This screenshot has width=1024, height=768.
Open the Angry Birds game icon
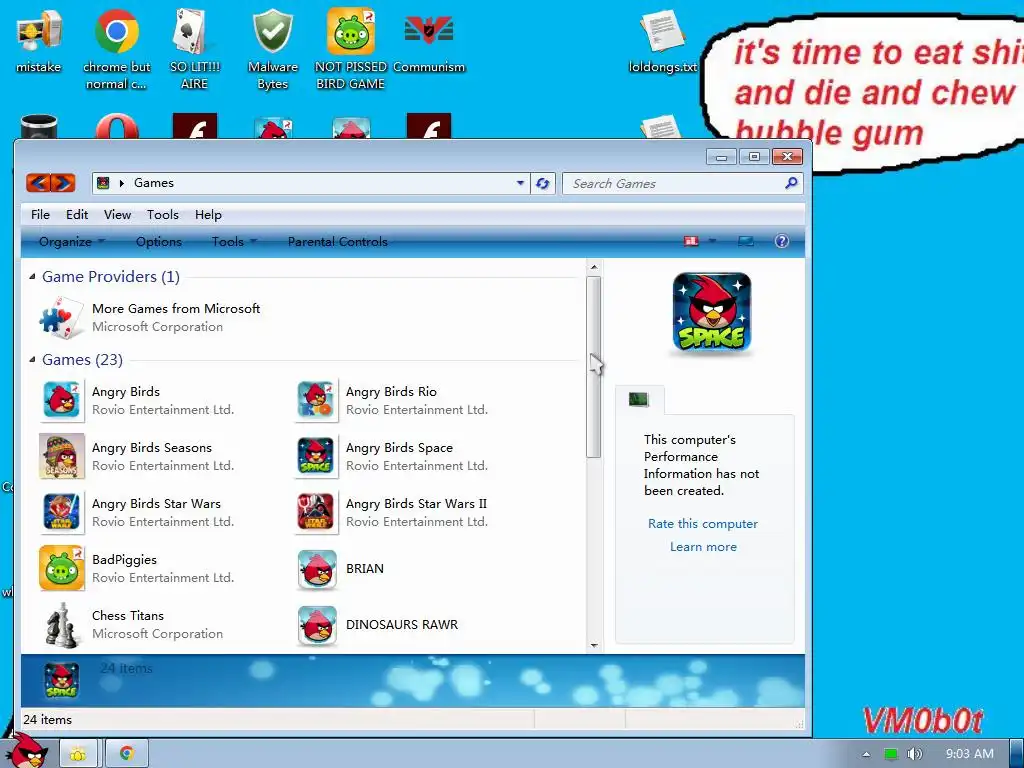[62, 400]
